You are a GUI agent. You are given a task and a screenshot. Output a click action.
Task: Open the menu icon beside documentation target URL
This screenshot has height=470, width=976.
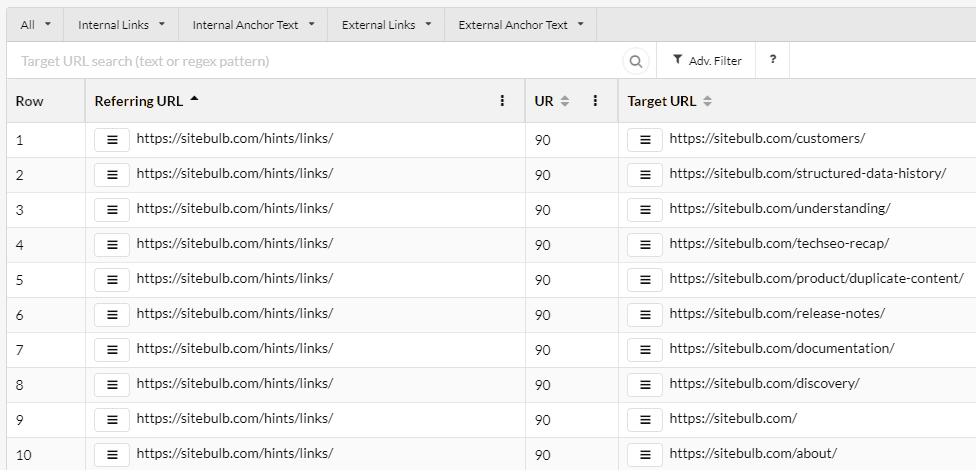(645, 350)
